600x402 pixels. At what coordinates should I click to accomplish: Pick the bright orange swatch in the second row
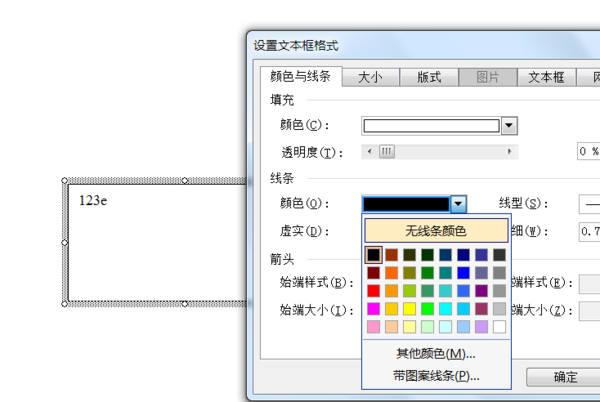[x=391, y=273]
